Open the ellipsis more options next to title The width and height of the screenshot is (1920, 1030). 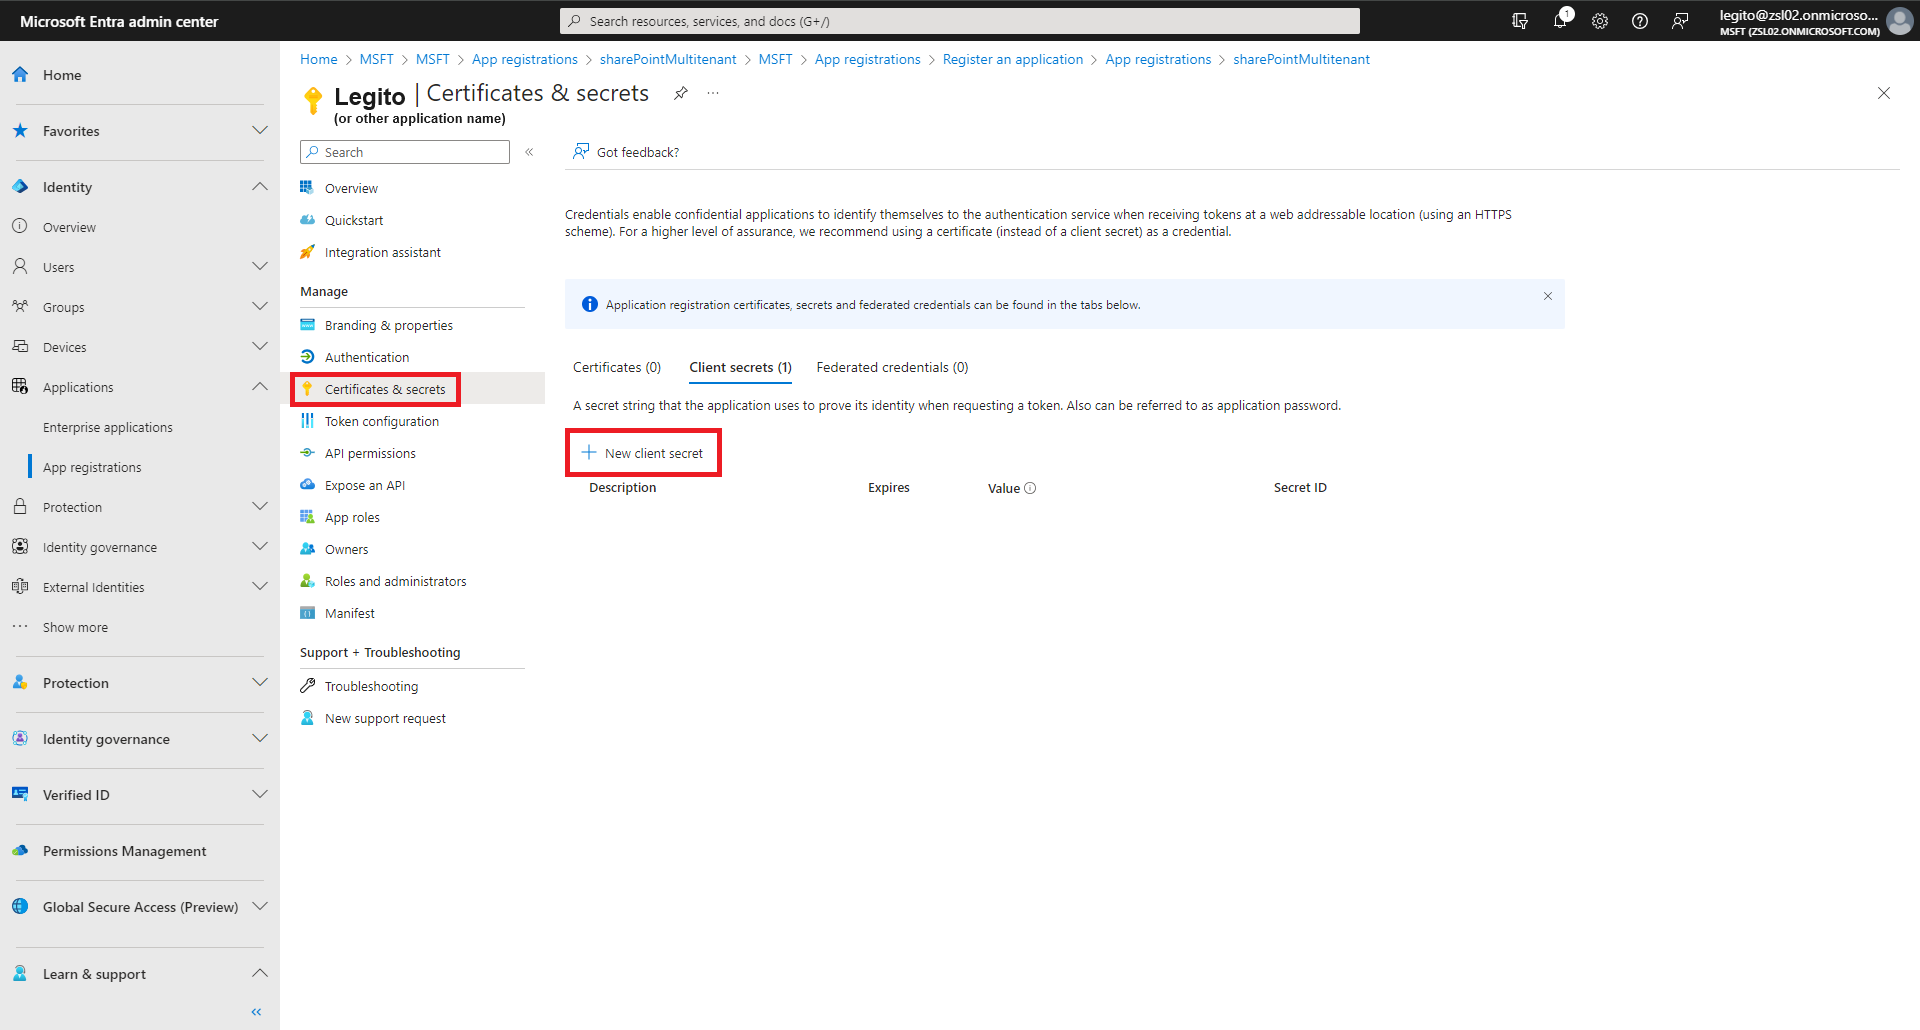pyautogui.click(x=713, y=93)
